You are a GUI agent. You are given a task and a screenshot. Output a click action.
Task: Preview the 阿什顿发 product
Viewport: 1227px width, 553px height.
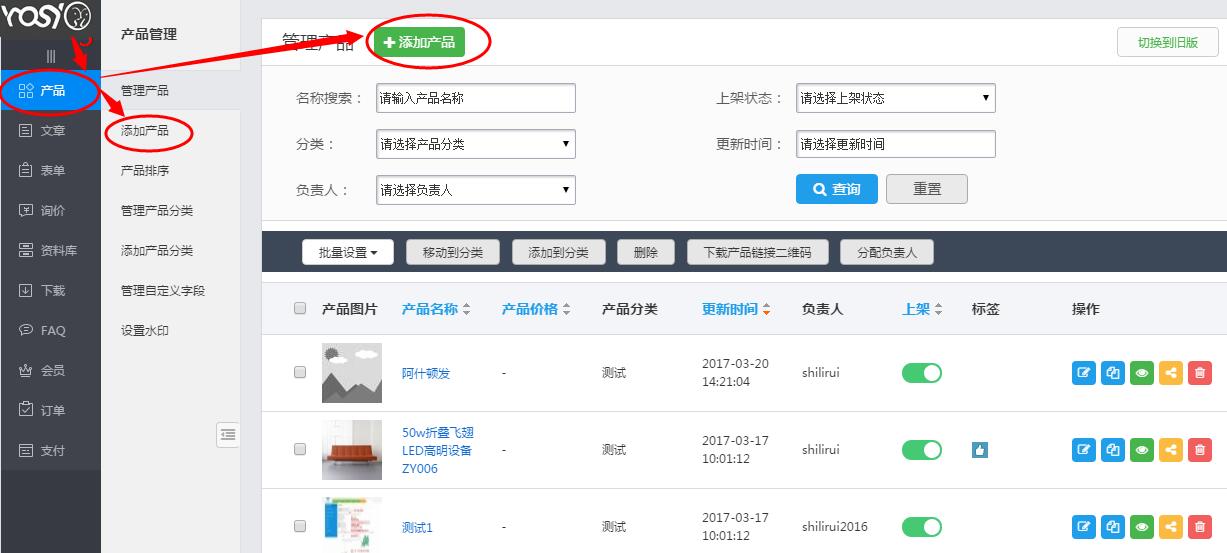click(x=1142, y=373)
